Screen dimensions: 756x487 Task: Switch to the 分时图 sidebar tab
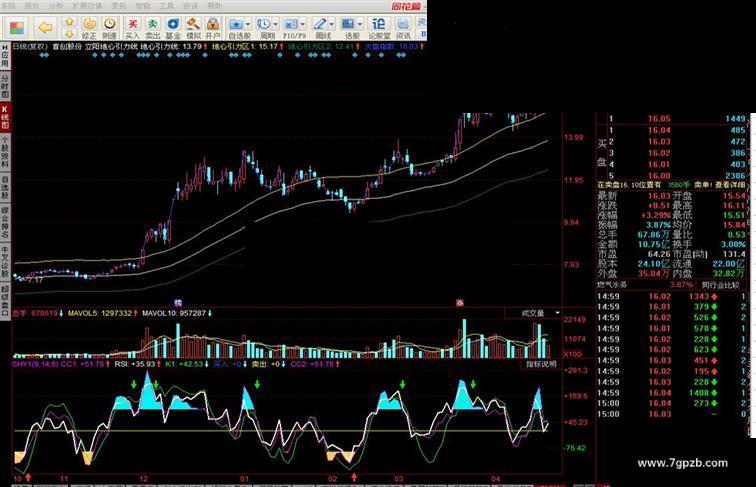tap(5, 86)
